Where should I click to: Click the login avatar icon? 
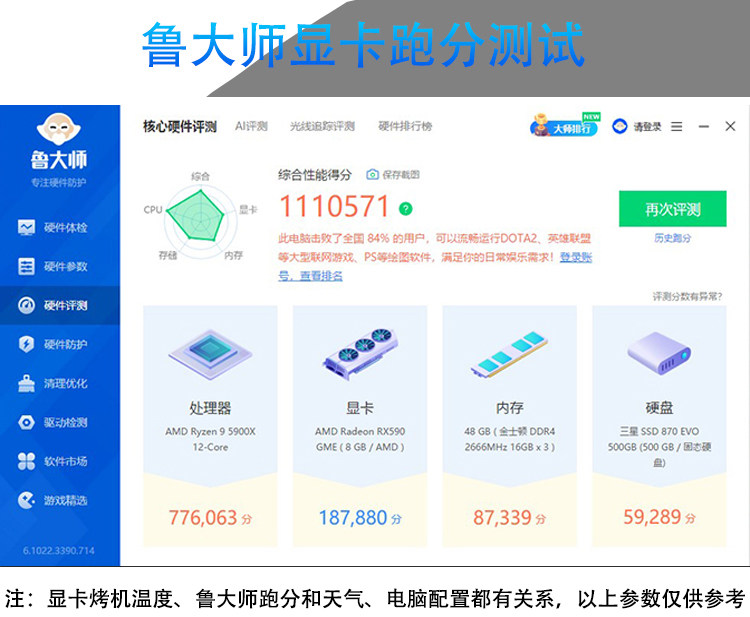[620, 126]
